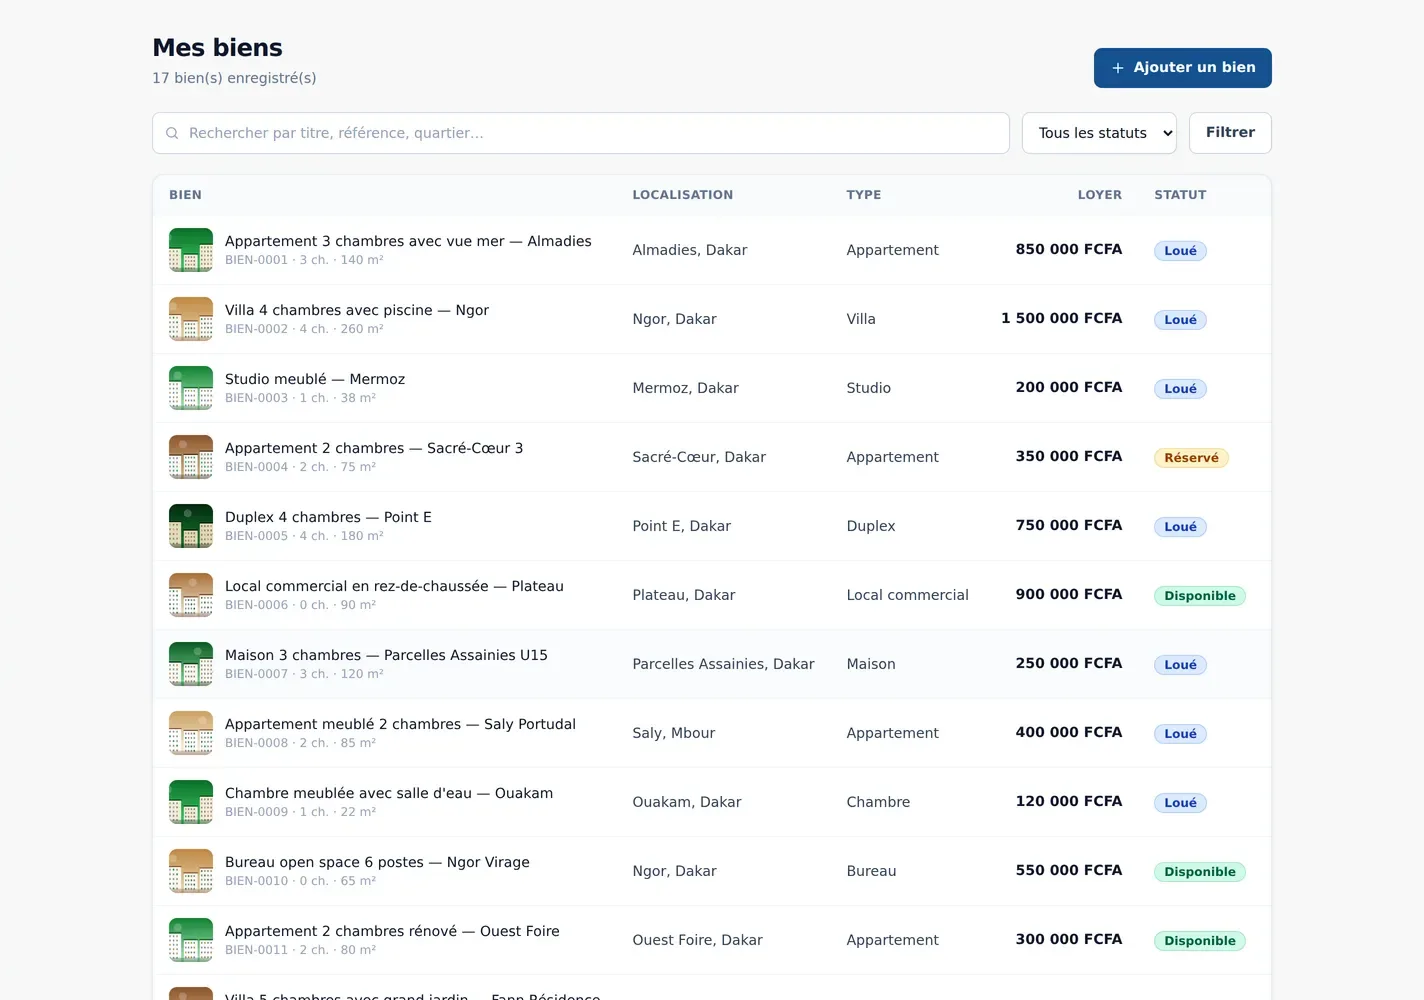Click the BIEN column header

(185, 195)
